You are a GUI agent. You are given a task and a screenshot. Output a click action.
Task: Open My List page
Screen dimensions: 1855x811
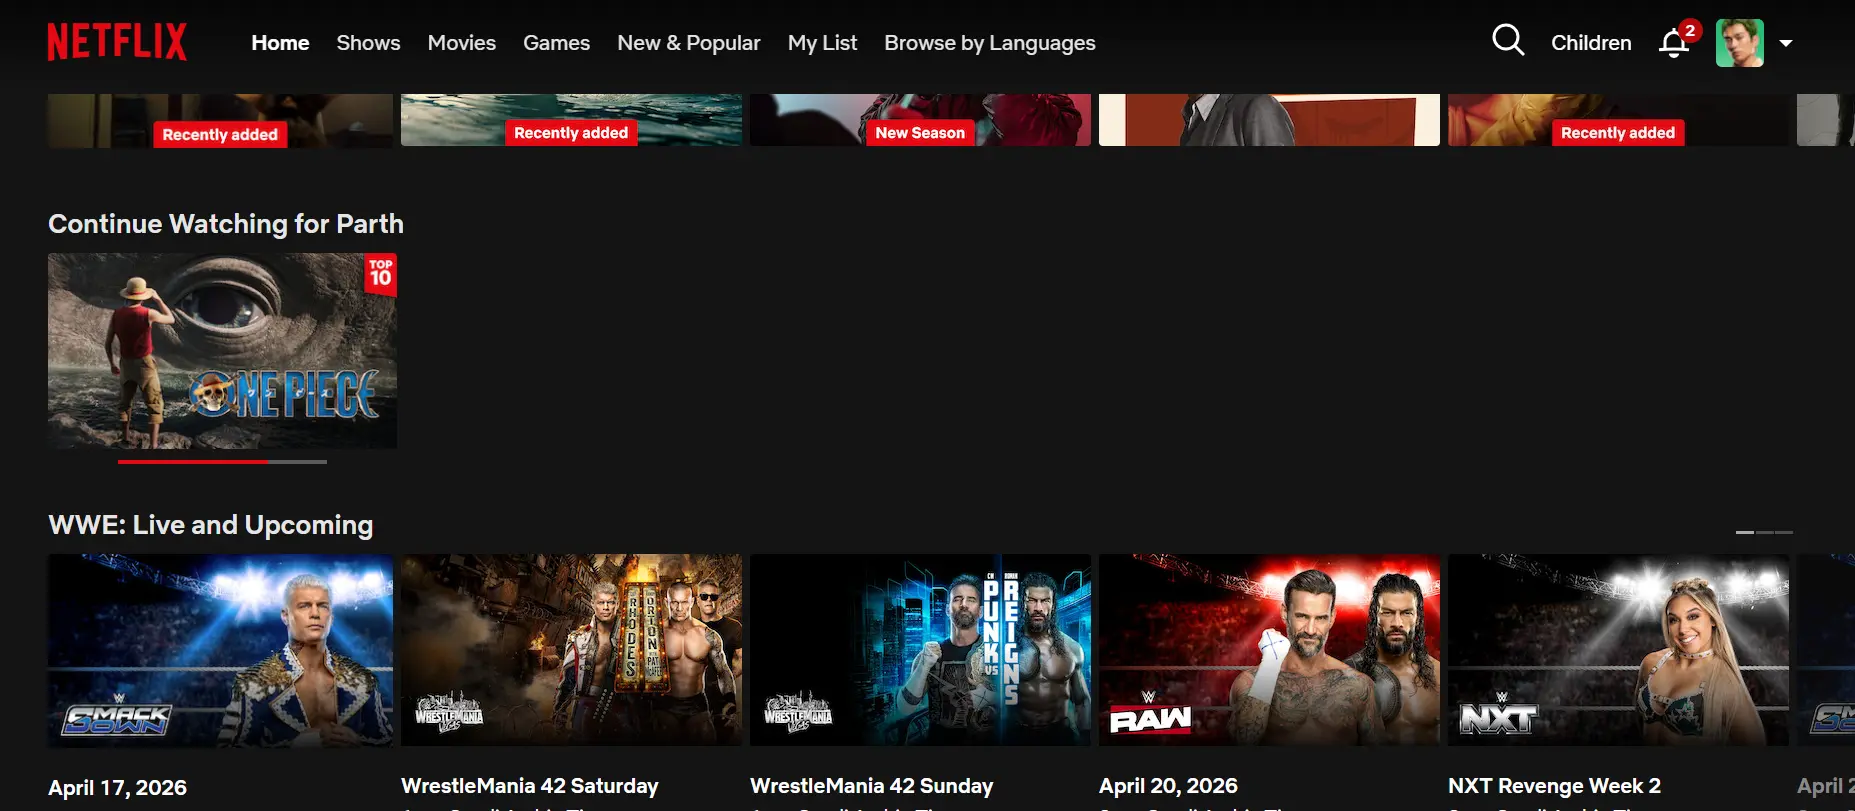coord(822,43)
